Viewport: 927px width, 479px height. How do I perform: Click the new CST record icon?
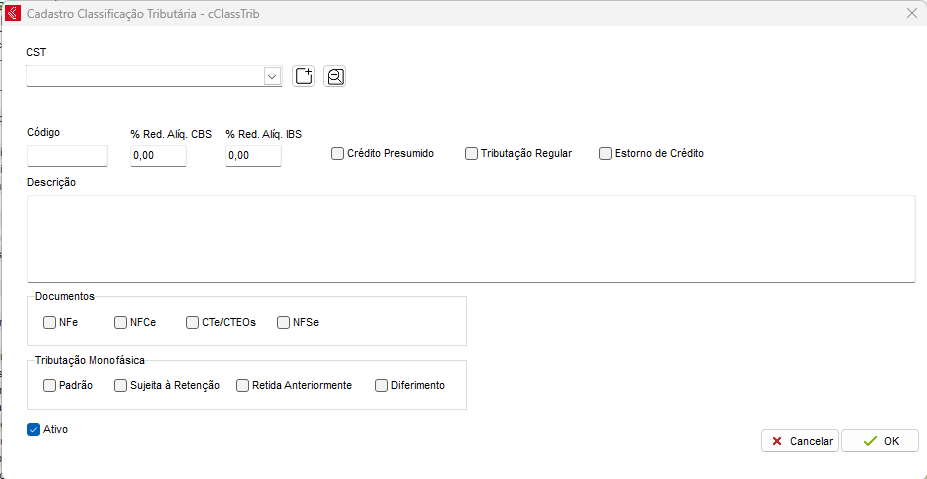[304, 77]
